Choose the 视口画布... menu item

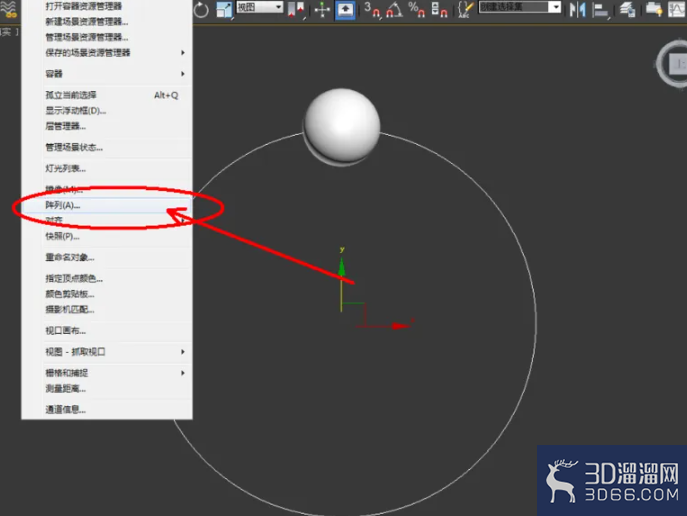107,331
